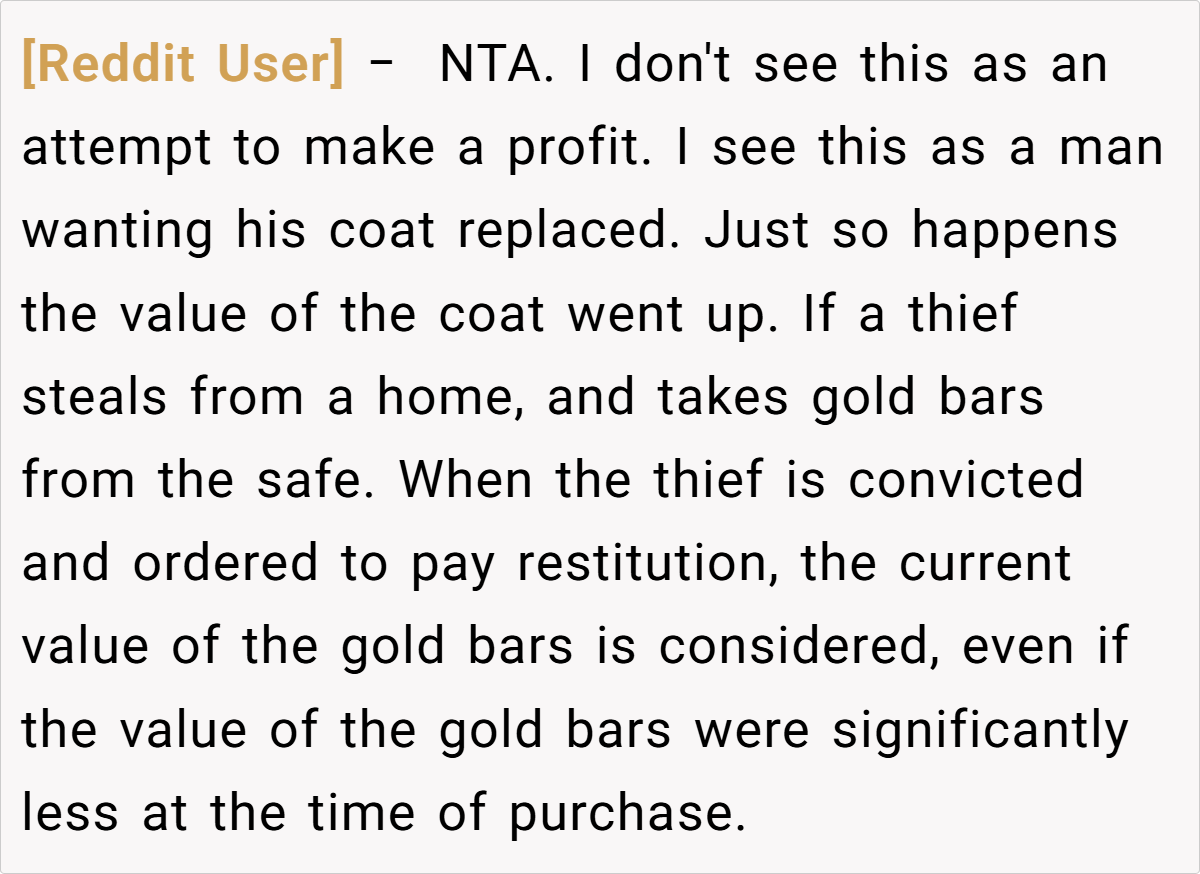Click the word "wanting" in the comment
The height and width of the screenshot is (874, 1200).
[x=117, y=231]
